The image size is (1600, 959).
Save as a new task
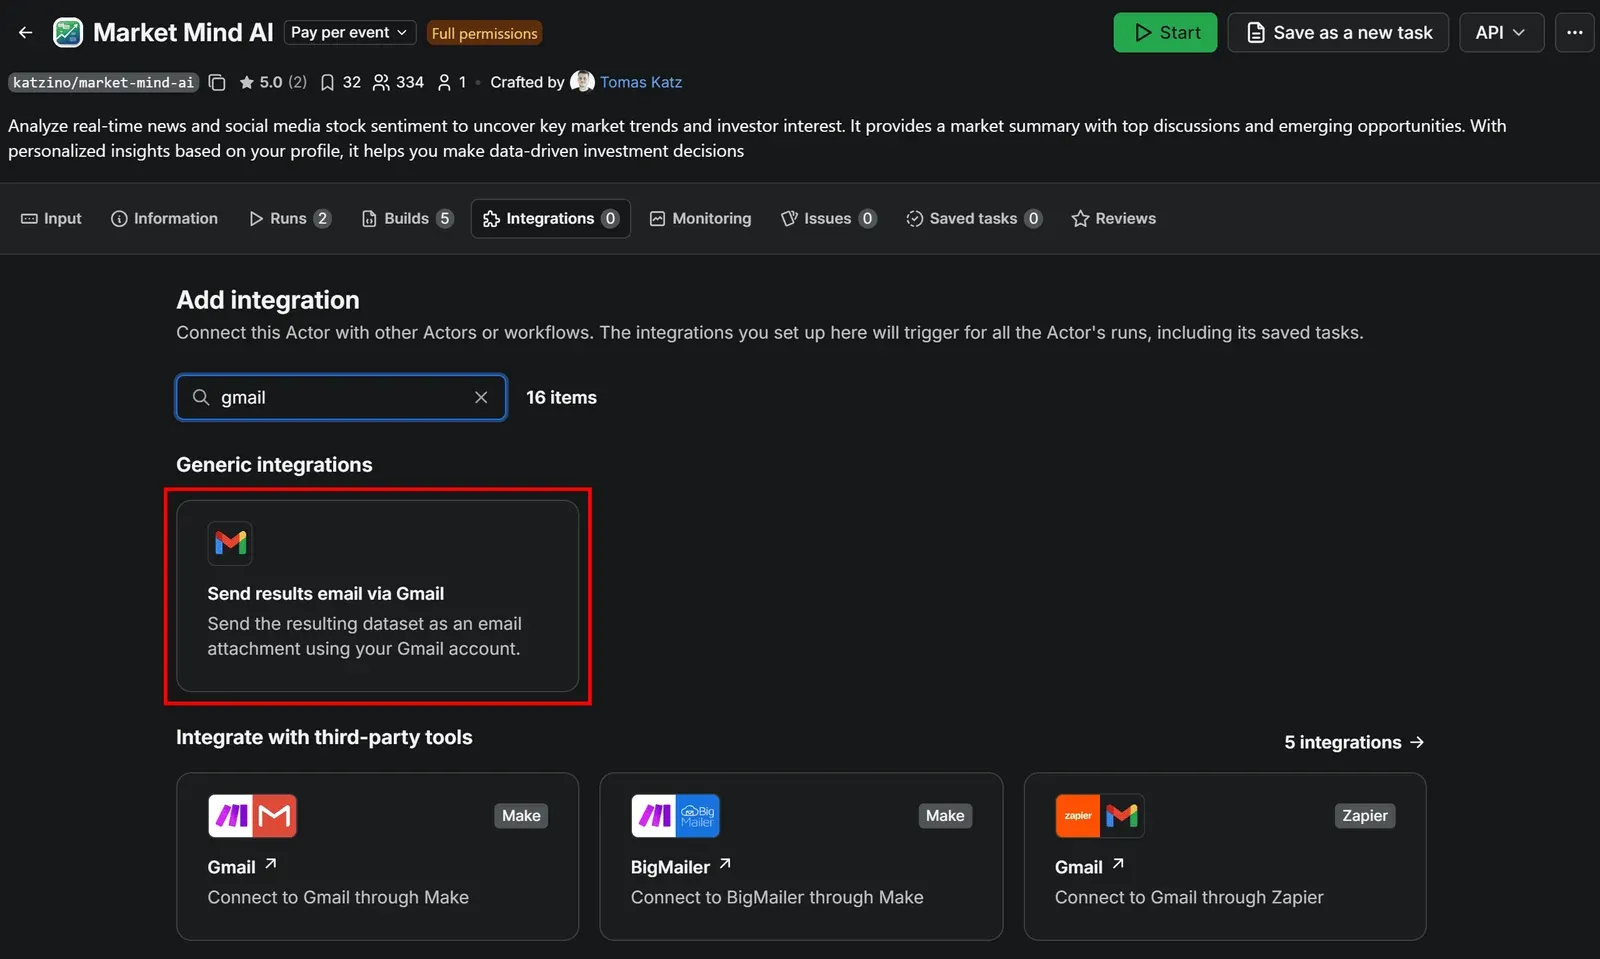pyautogui.click(x=1338, y=33)
